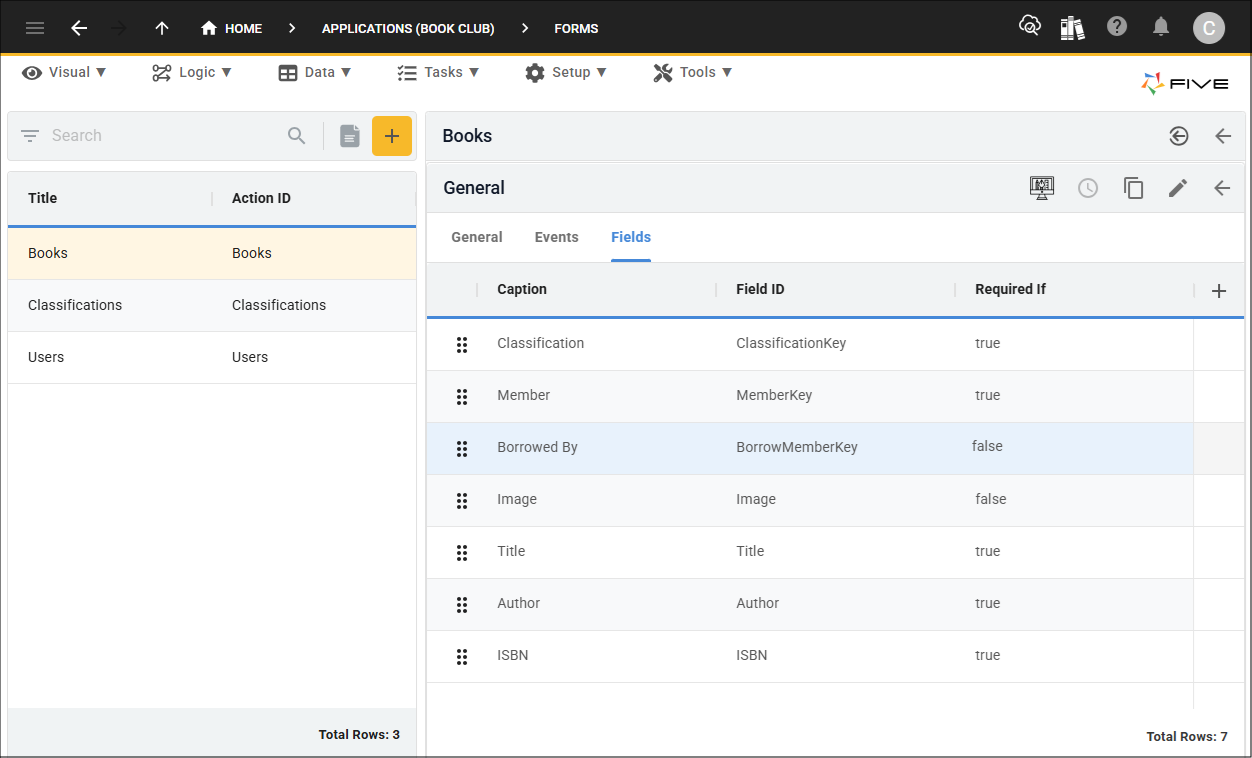Click the Field ID column header
The height and width of the screenshot is (758, 1252).
click(x=760, y=289)
